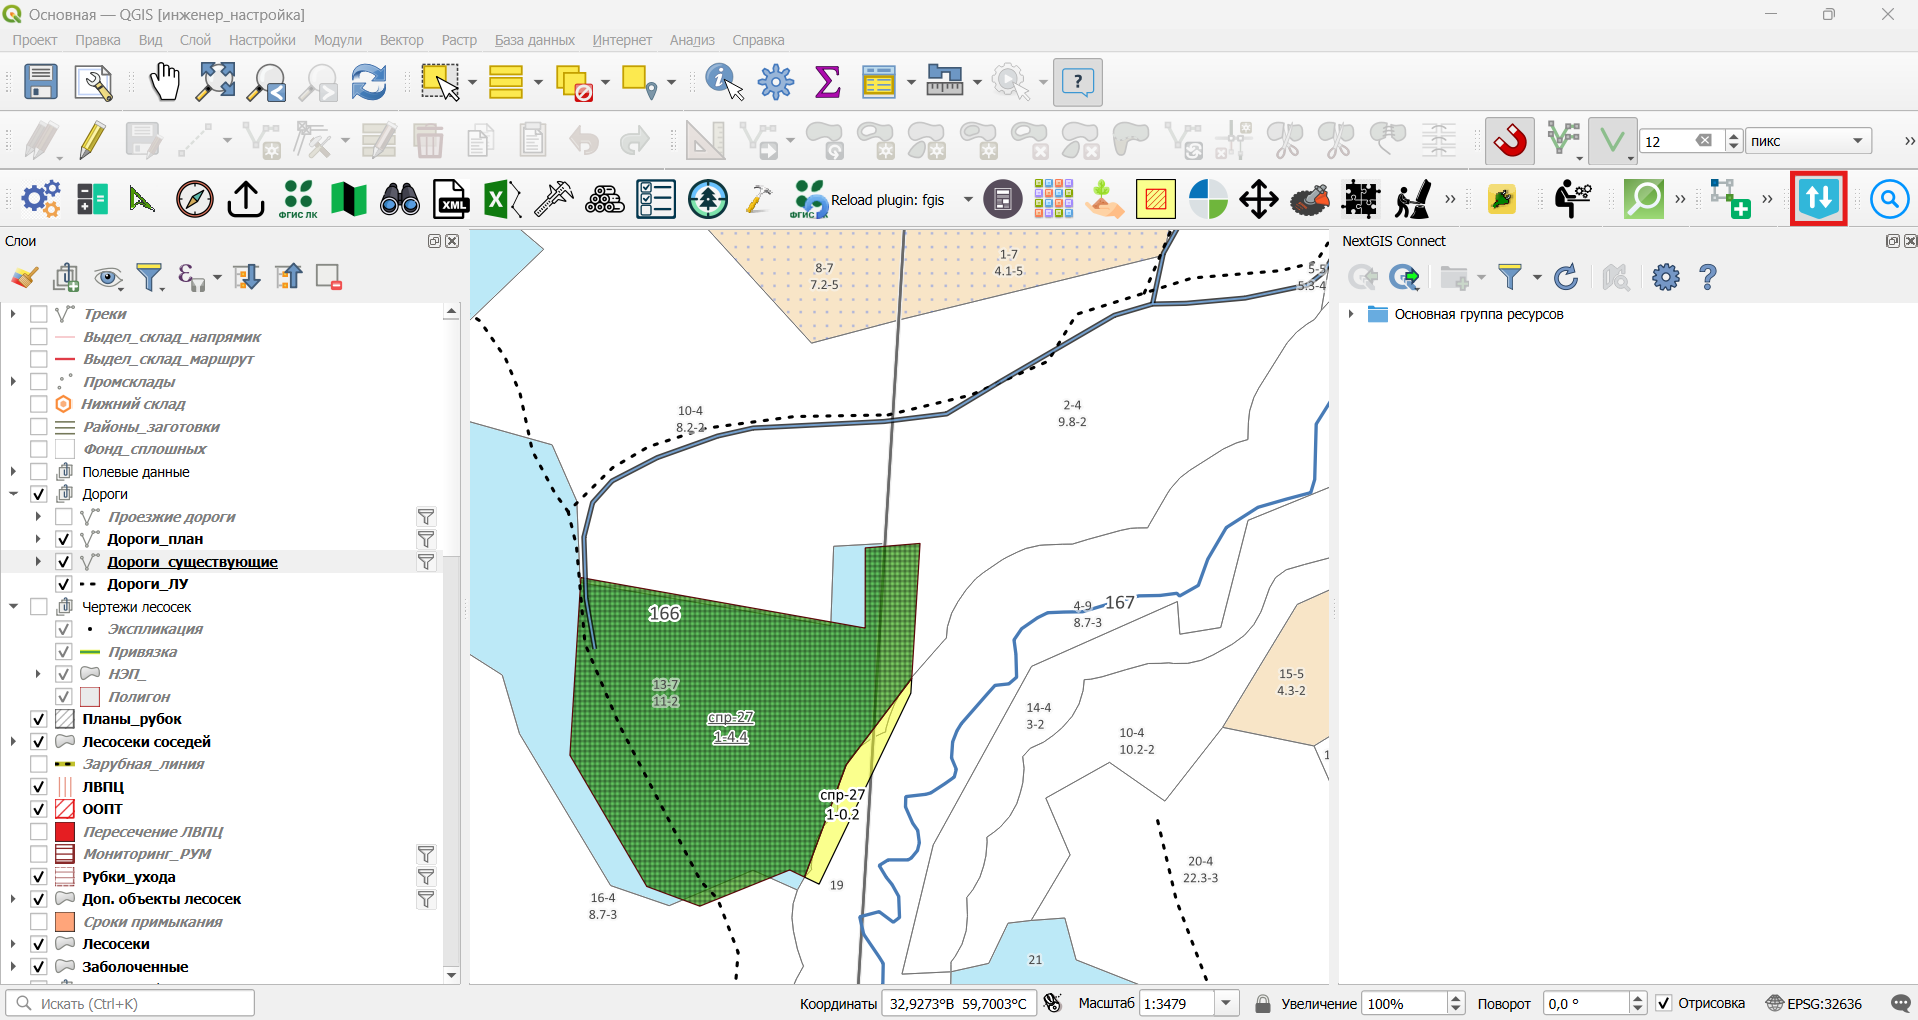Click the Save Project floppy icon
1918x1020 pixels.
[x=41, y=82]
